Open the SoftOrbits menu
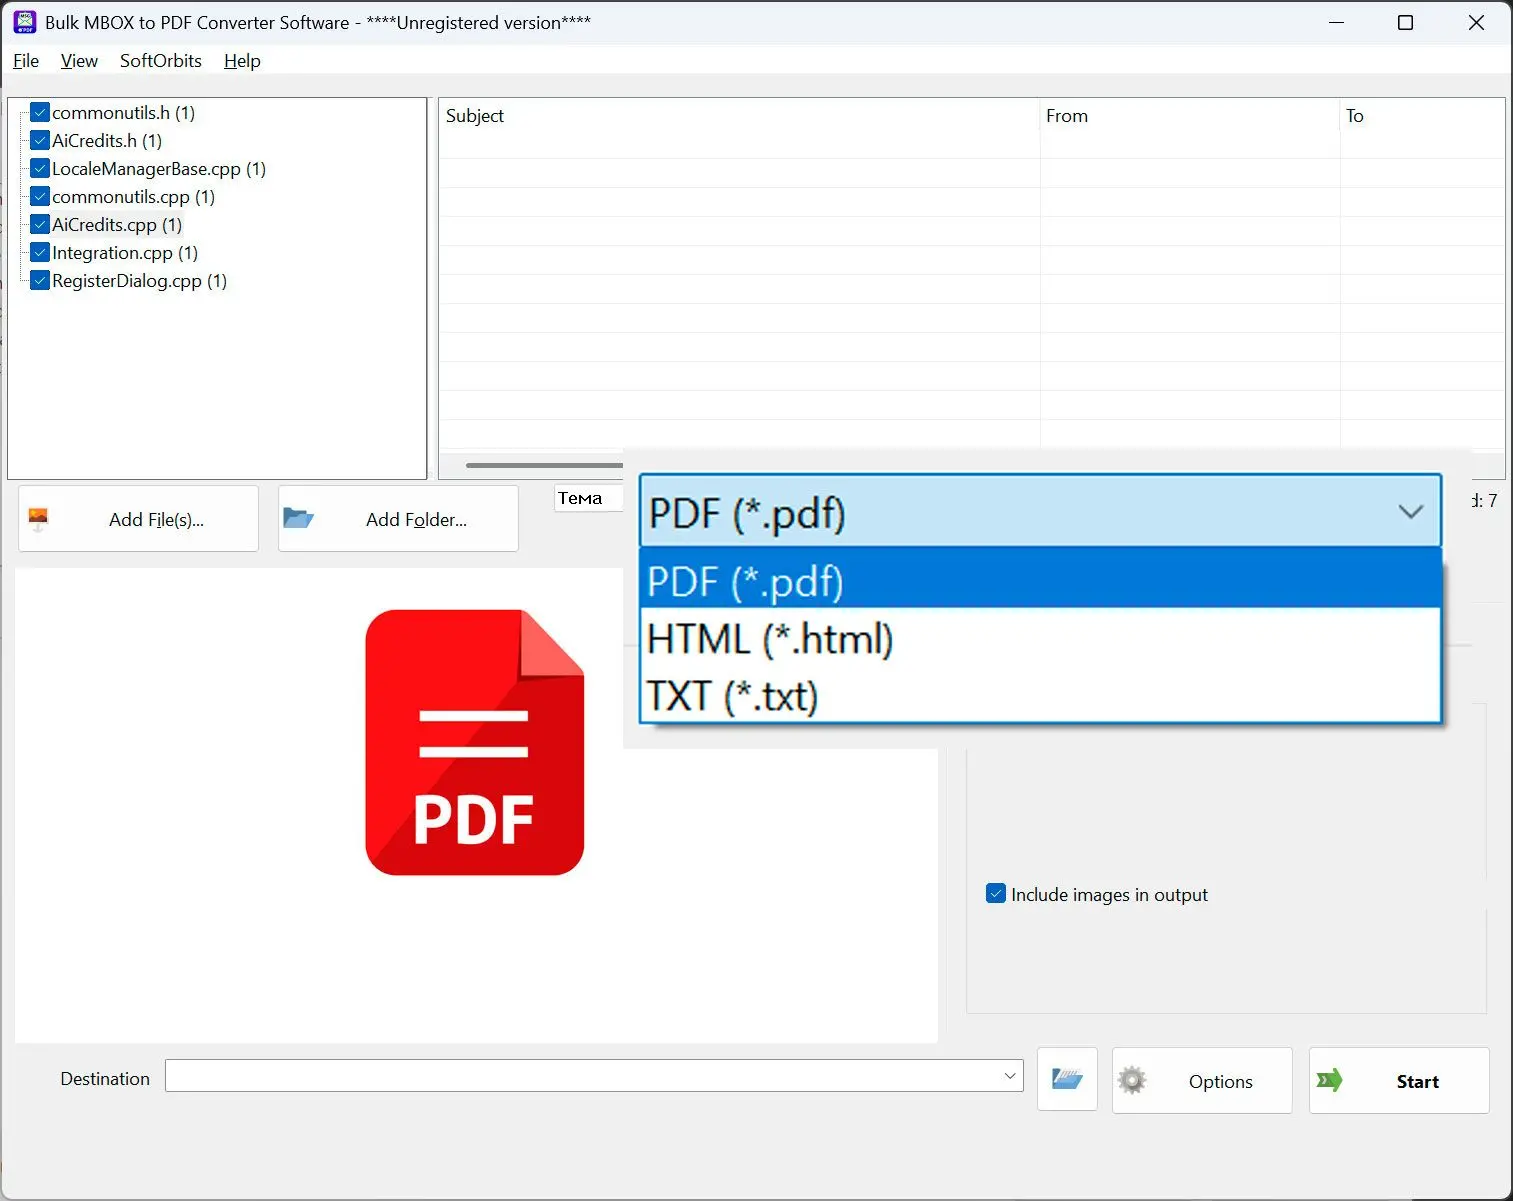 (161, 61)
